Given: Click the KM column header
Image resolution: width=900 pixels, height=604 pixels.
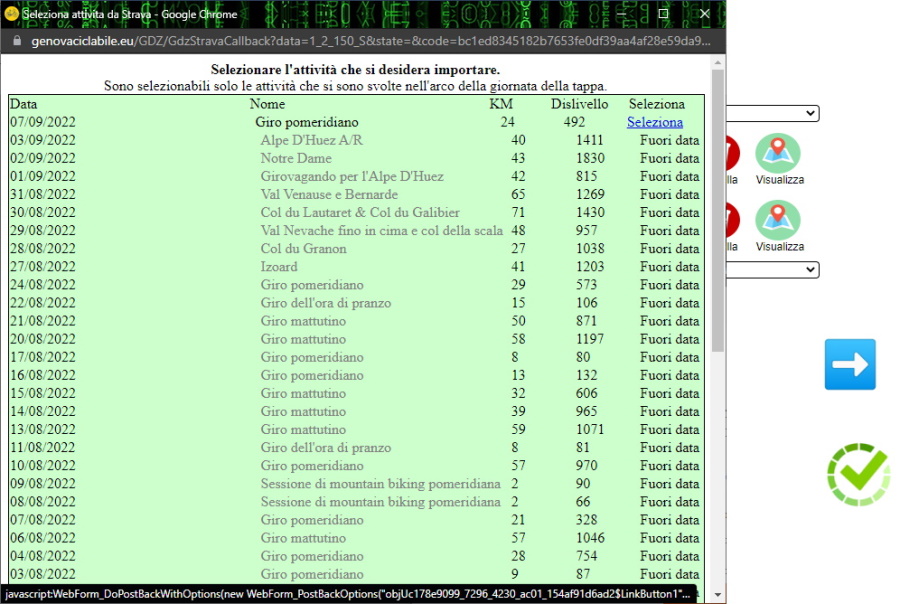Looking at the screenshot, I should tap(501, 104).
